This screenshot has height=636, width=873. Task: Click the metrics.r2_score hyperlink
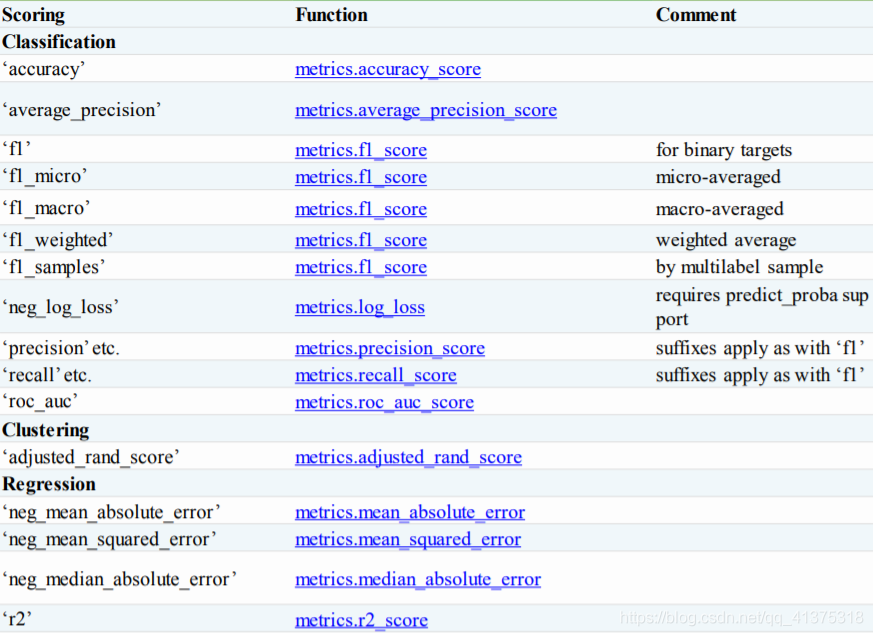[x=361, y=620]
